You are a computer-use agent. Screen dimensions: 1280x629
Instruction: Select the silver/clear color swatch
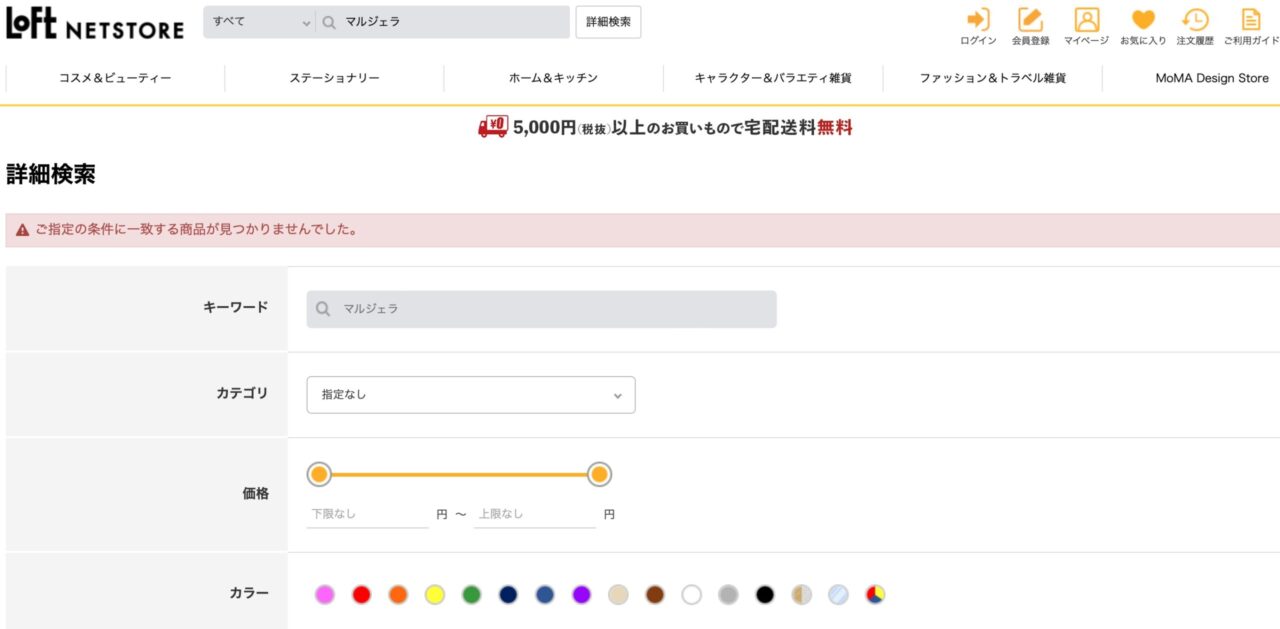click(x=838, y=595)
